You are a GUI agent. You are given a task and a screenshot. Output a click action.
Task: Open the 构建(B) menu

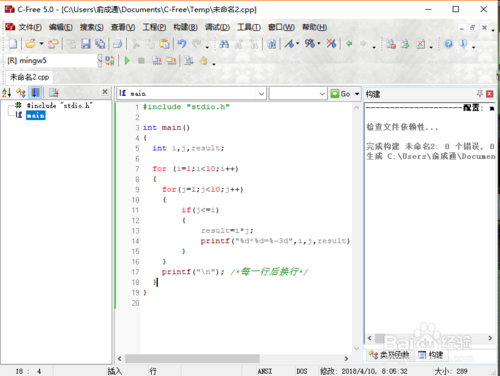pyautogui.click(x=185, y=27)
